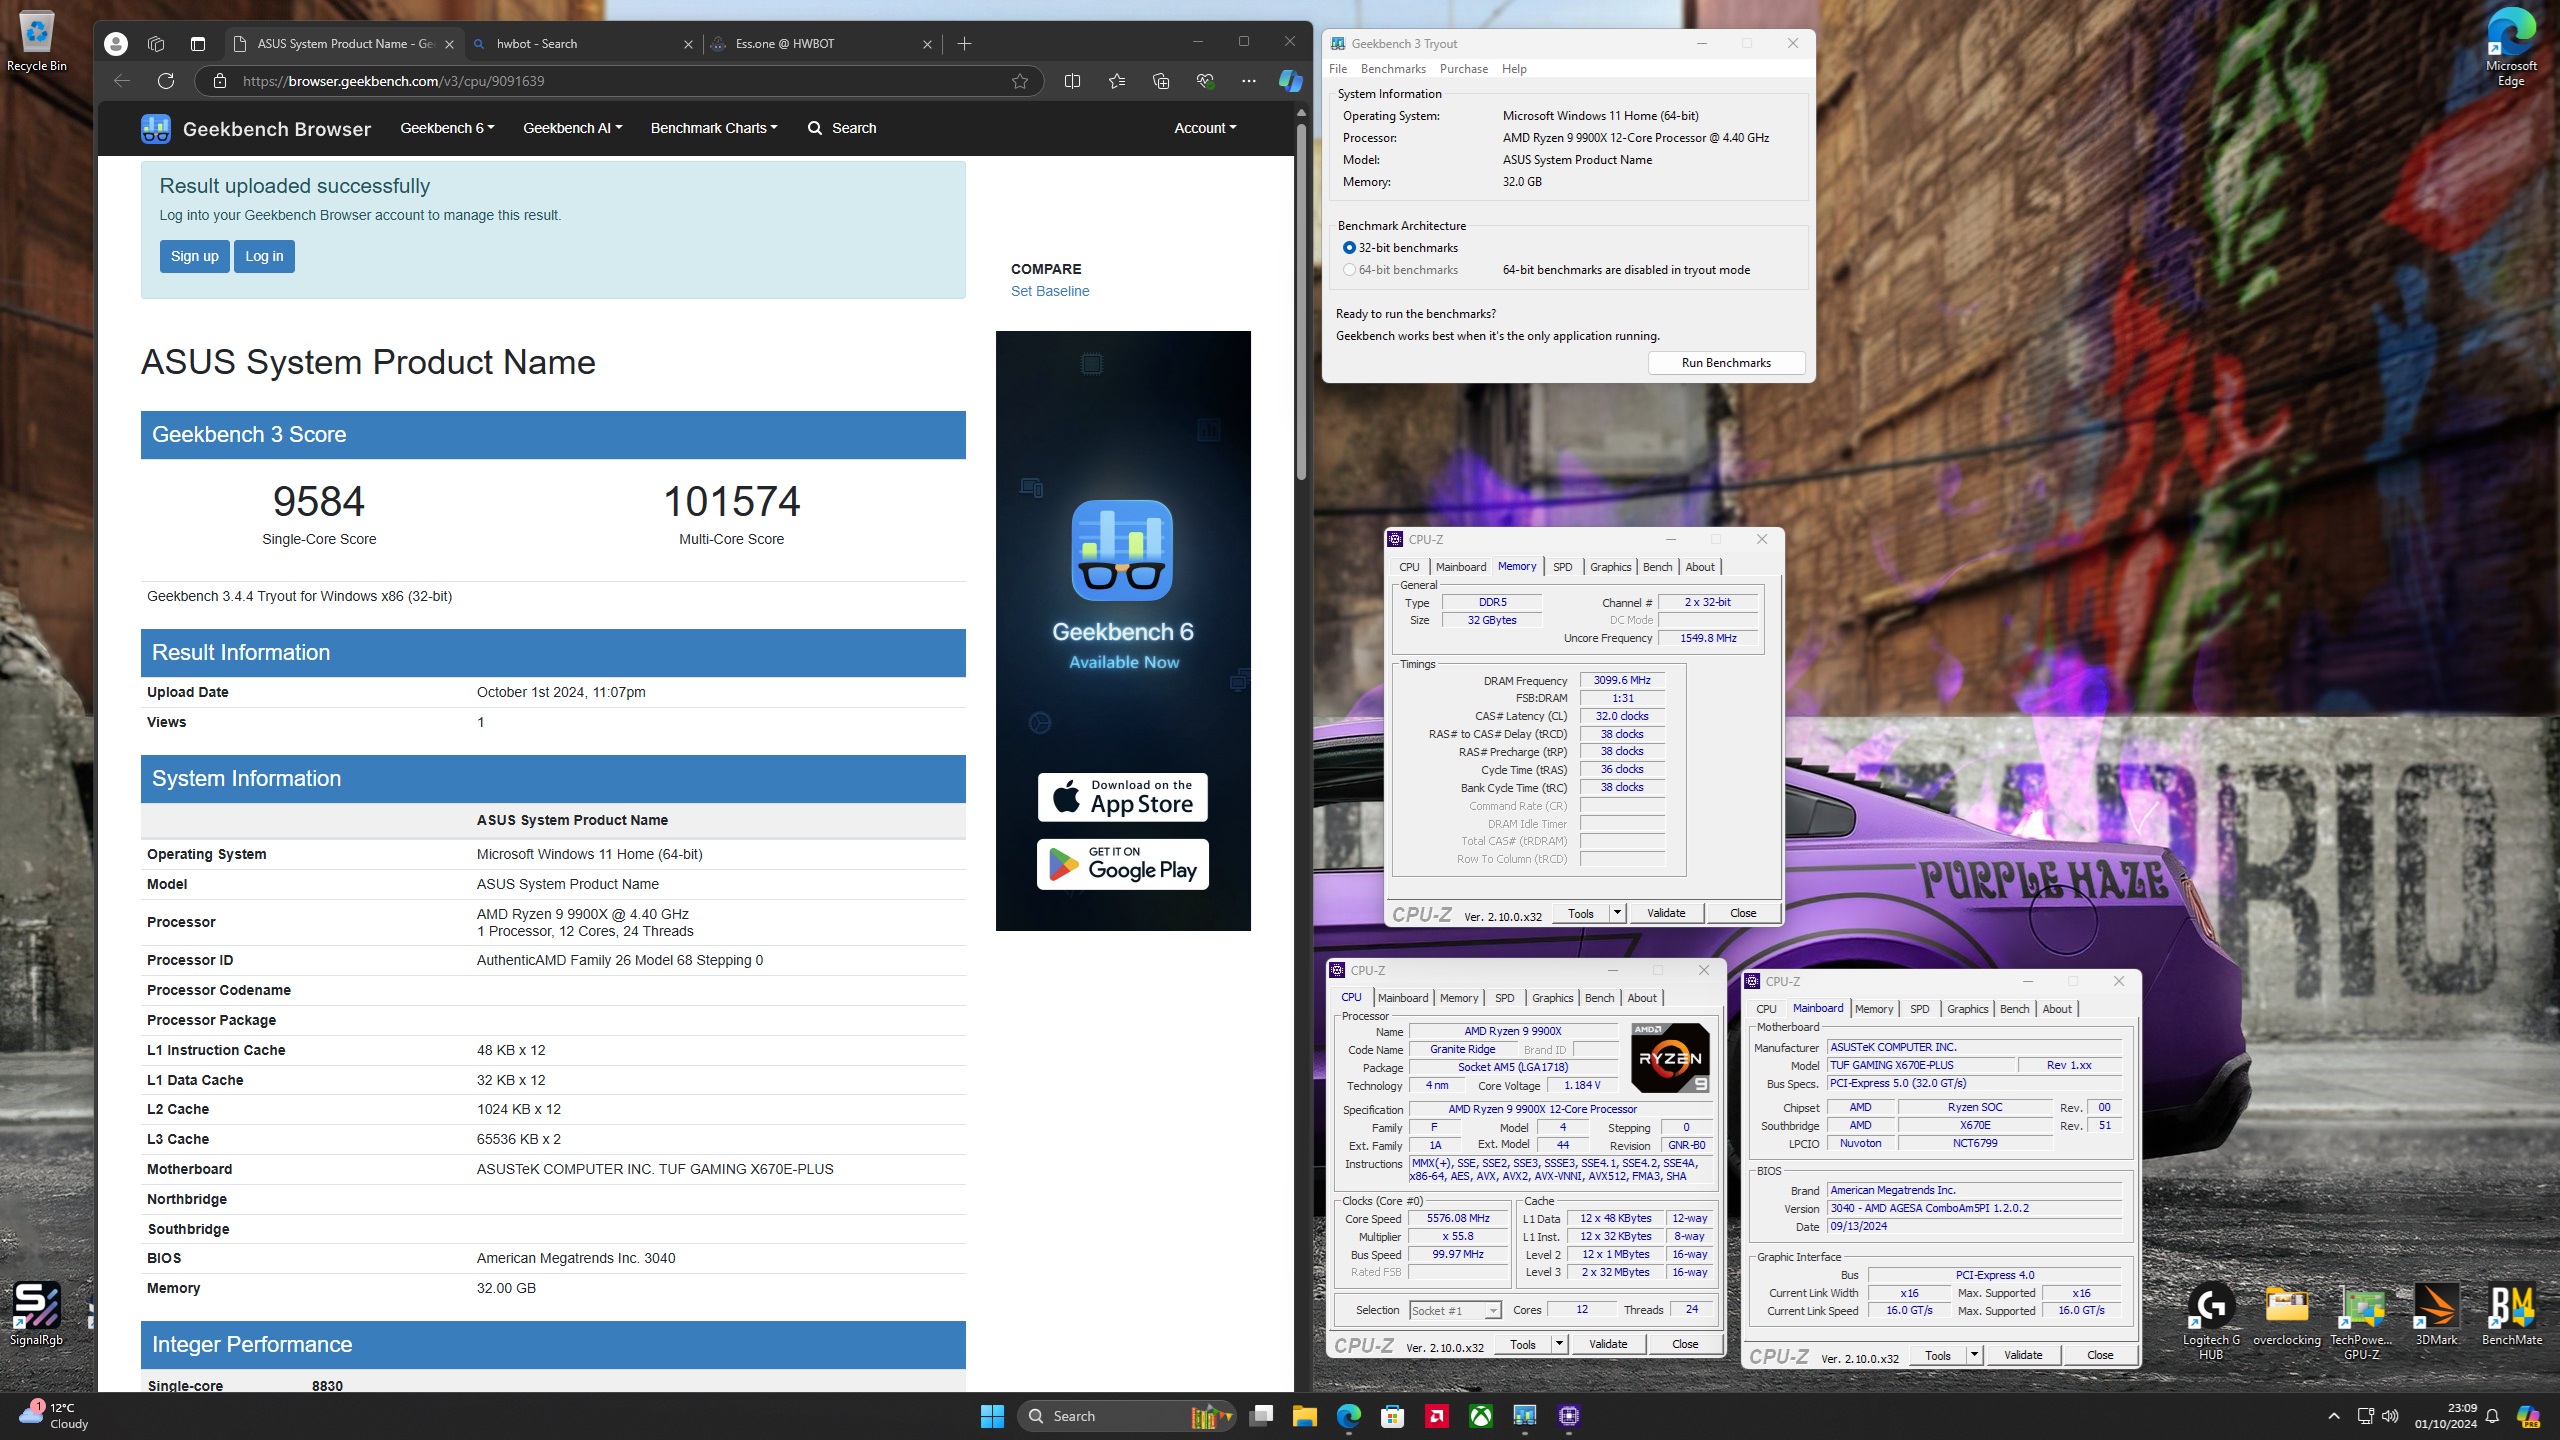The image size is (2560, 1440).
Task: Launch the BenchMate desktop shortcut
Action: click(2512, 1314)
